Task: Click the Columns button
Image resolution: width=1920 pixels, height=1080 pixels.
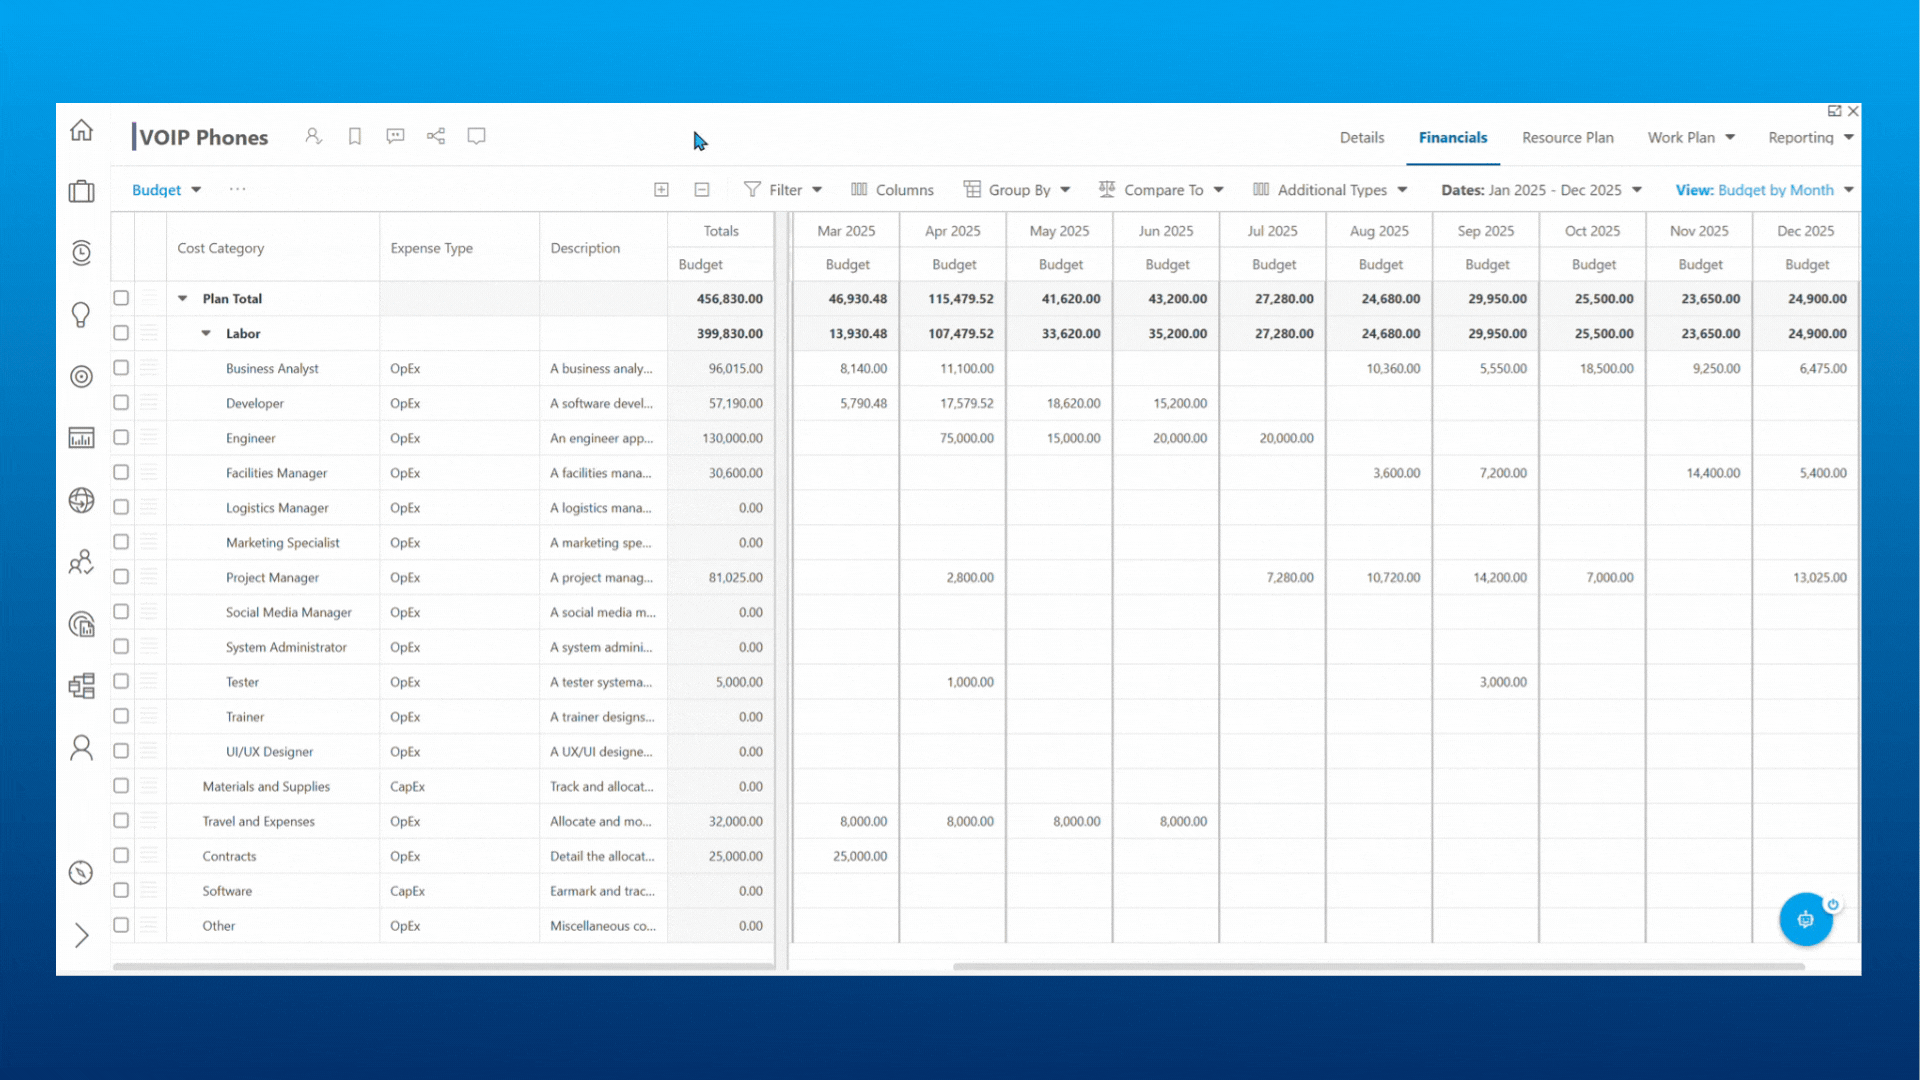Action: 892,190
